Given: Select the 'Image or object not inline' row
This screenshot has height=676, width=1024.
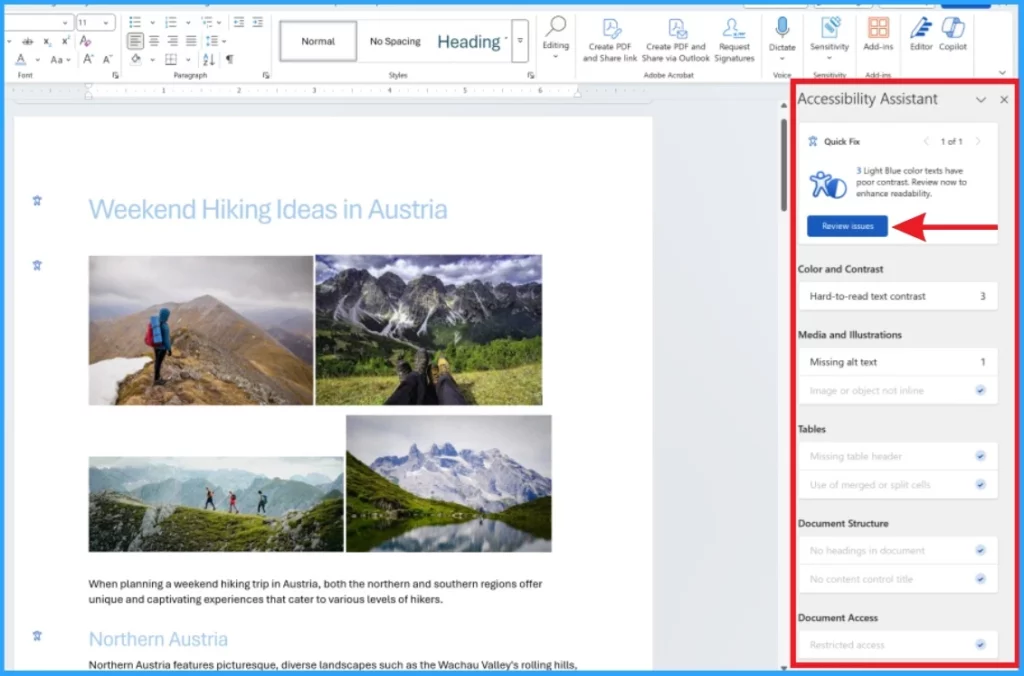Looking at the screenshot, I should (897, 391).
